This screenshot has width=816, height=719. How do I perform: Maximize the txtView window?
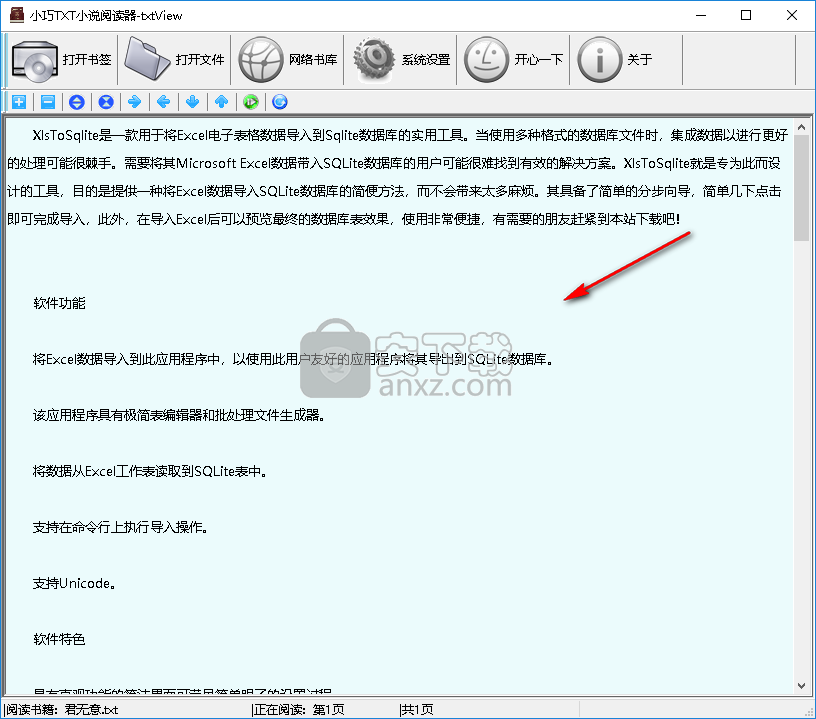[x=746, y=15]
